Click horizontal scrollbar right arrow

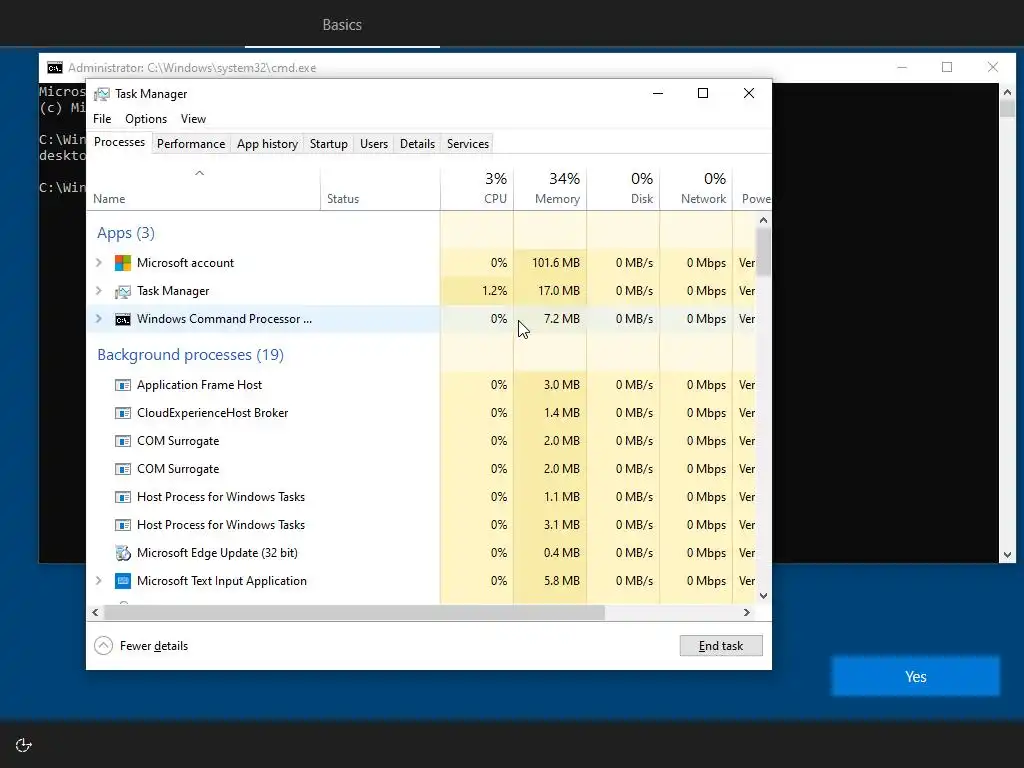[x=746, y=613]
